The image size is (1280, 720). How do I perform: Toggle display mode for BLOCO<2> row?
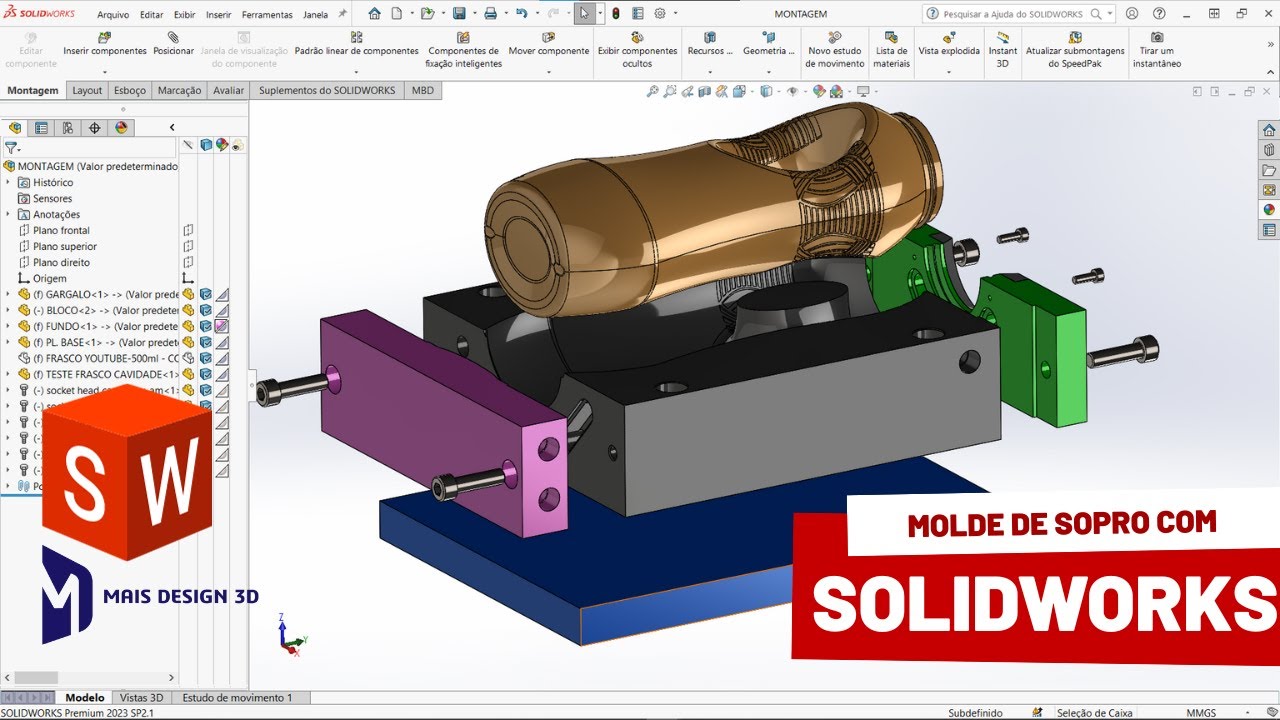click(205, 310)
